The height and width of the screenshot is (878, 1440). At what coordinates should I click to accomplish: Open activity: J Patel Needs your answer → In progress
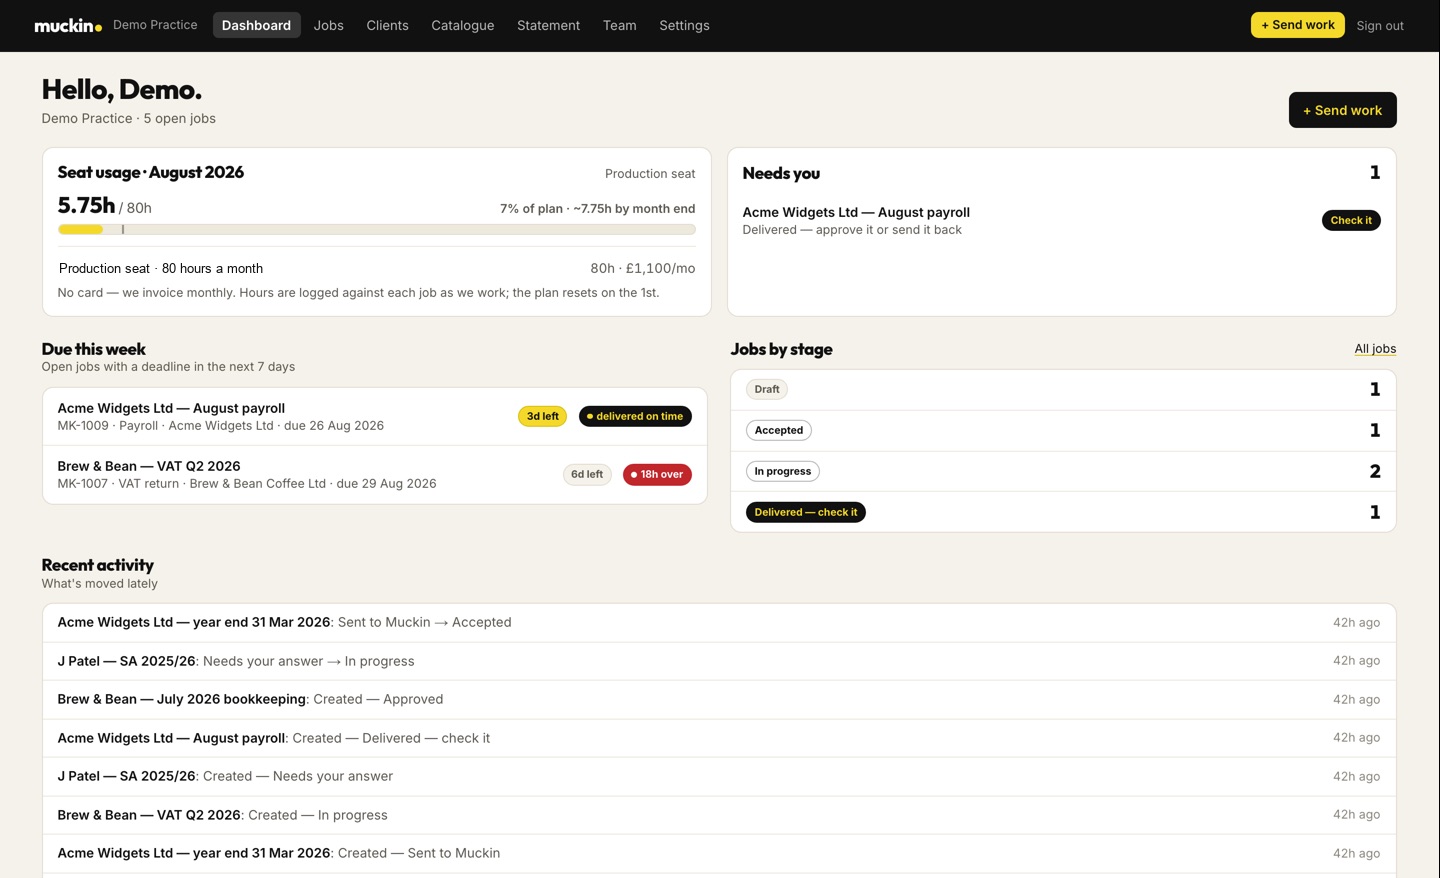click(x=719, y=661)
